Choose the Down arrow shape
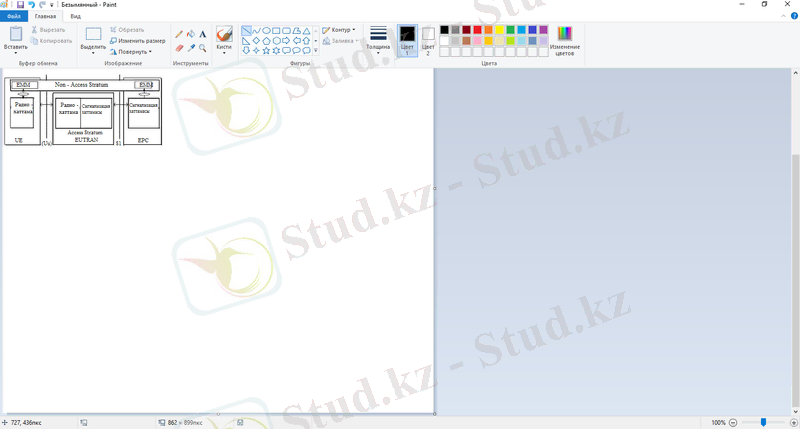The height and width of the screenshot is (429, 800). tap(246, 51)
